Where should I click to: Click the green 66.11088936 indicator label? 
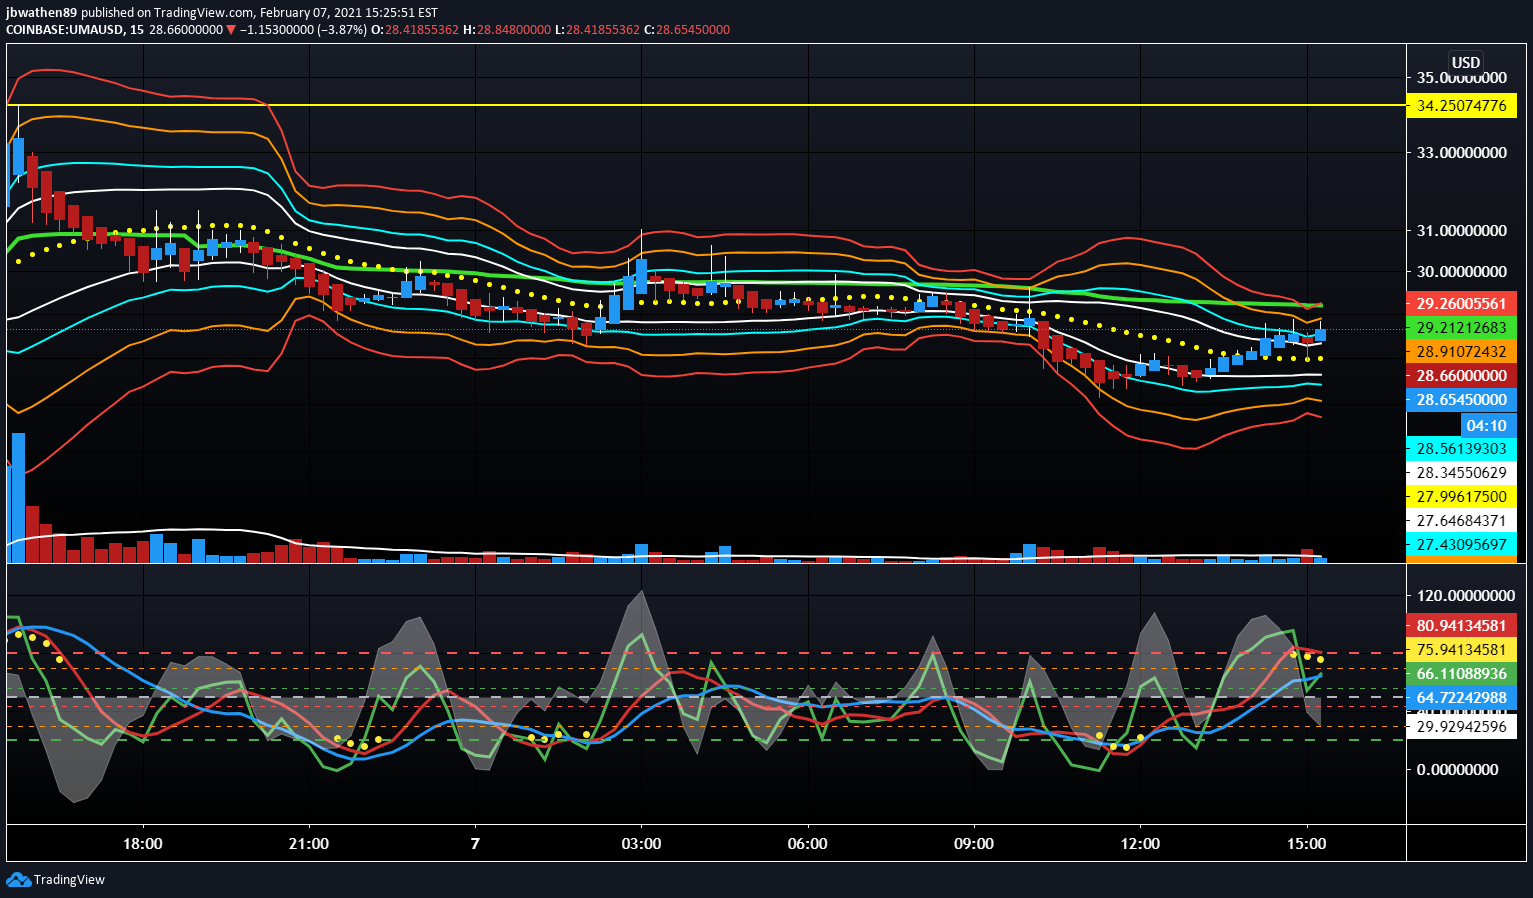tap(1461, 674)
